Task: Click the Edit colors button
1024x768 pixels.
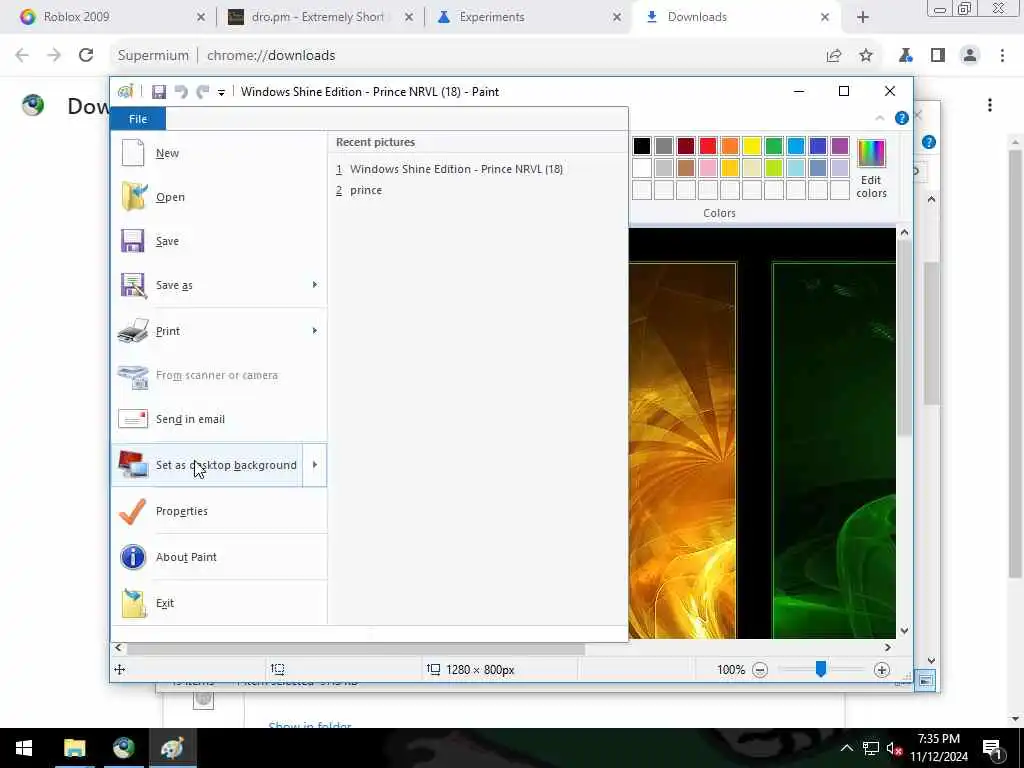Action: [871, 168]
